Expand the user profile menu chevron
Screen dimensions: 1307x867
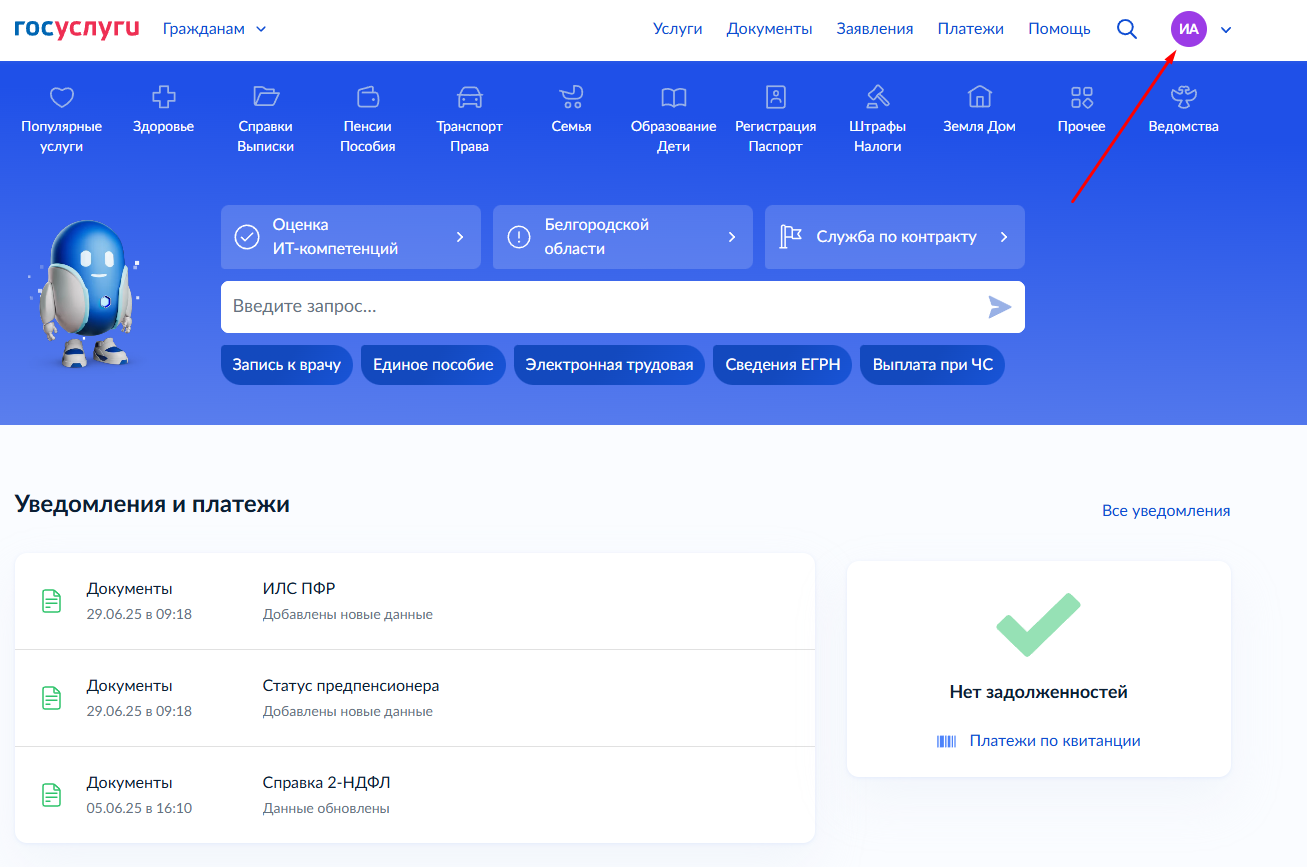point(1226,30)
